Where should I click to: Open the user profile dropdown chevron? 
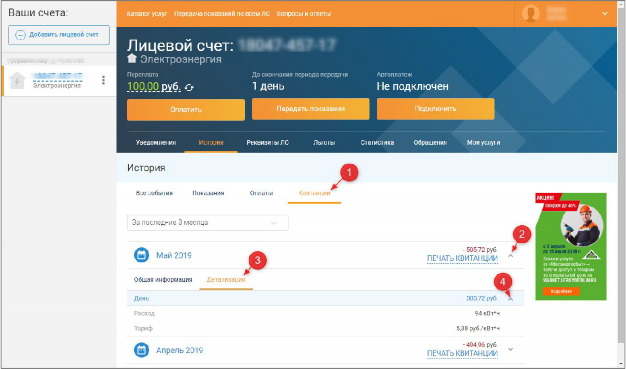click(x=605, y=14)
